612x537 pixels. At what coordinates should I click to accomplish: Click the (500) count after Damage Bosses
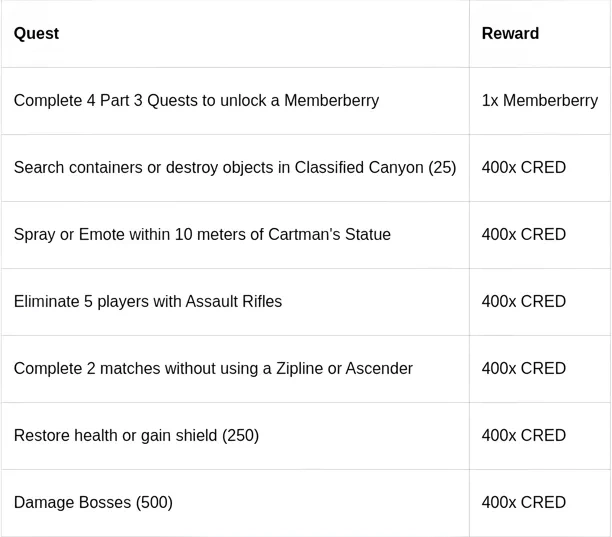click(154, 503)
